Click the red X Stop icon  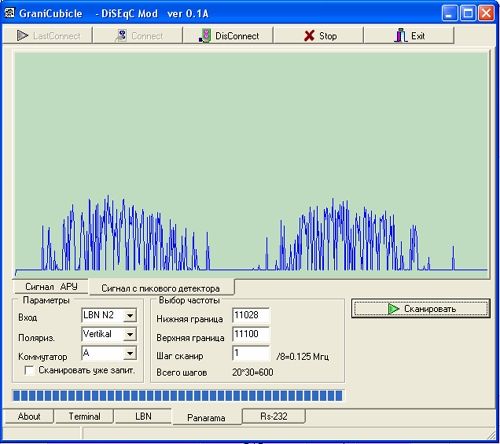[309, 36]
